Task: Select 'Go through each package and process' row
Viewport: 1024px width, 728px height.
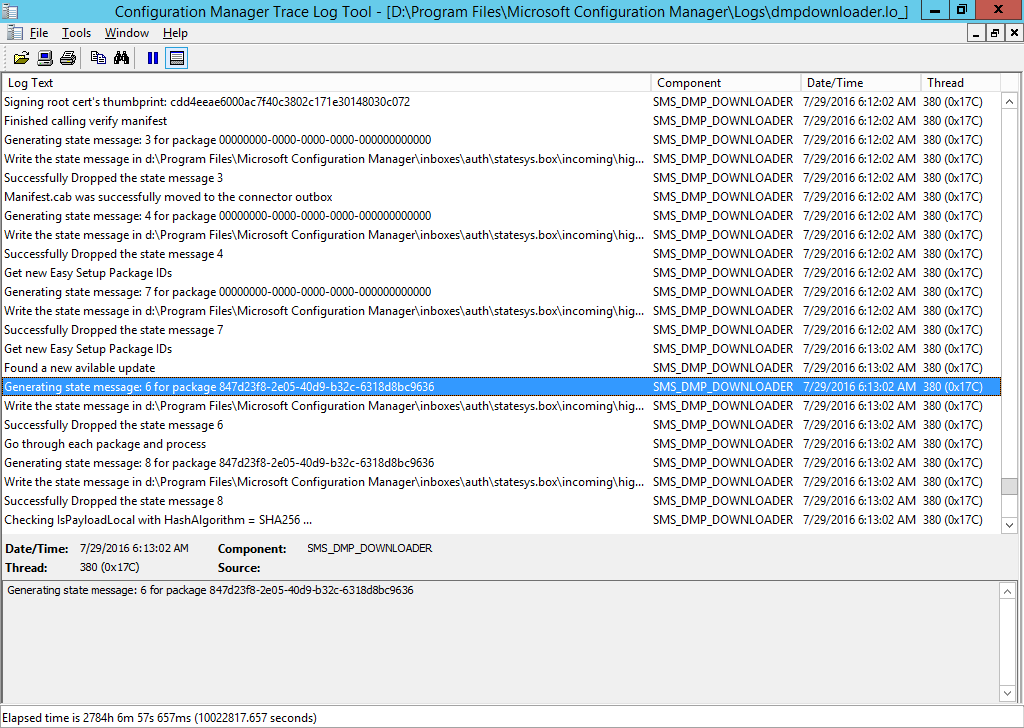Action: 501,443
